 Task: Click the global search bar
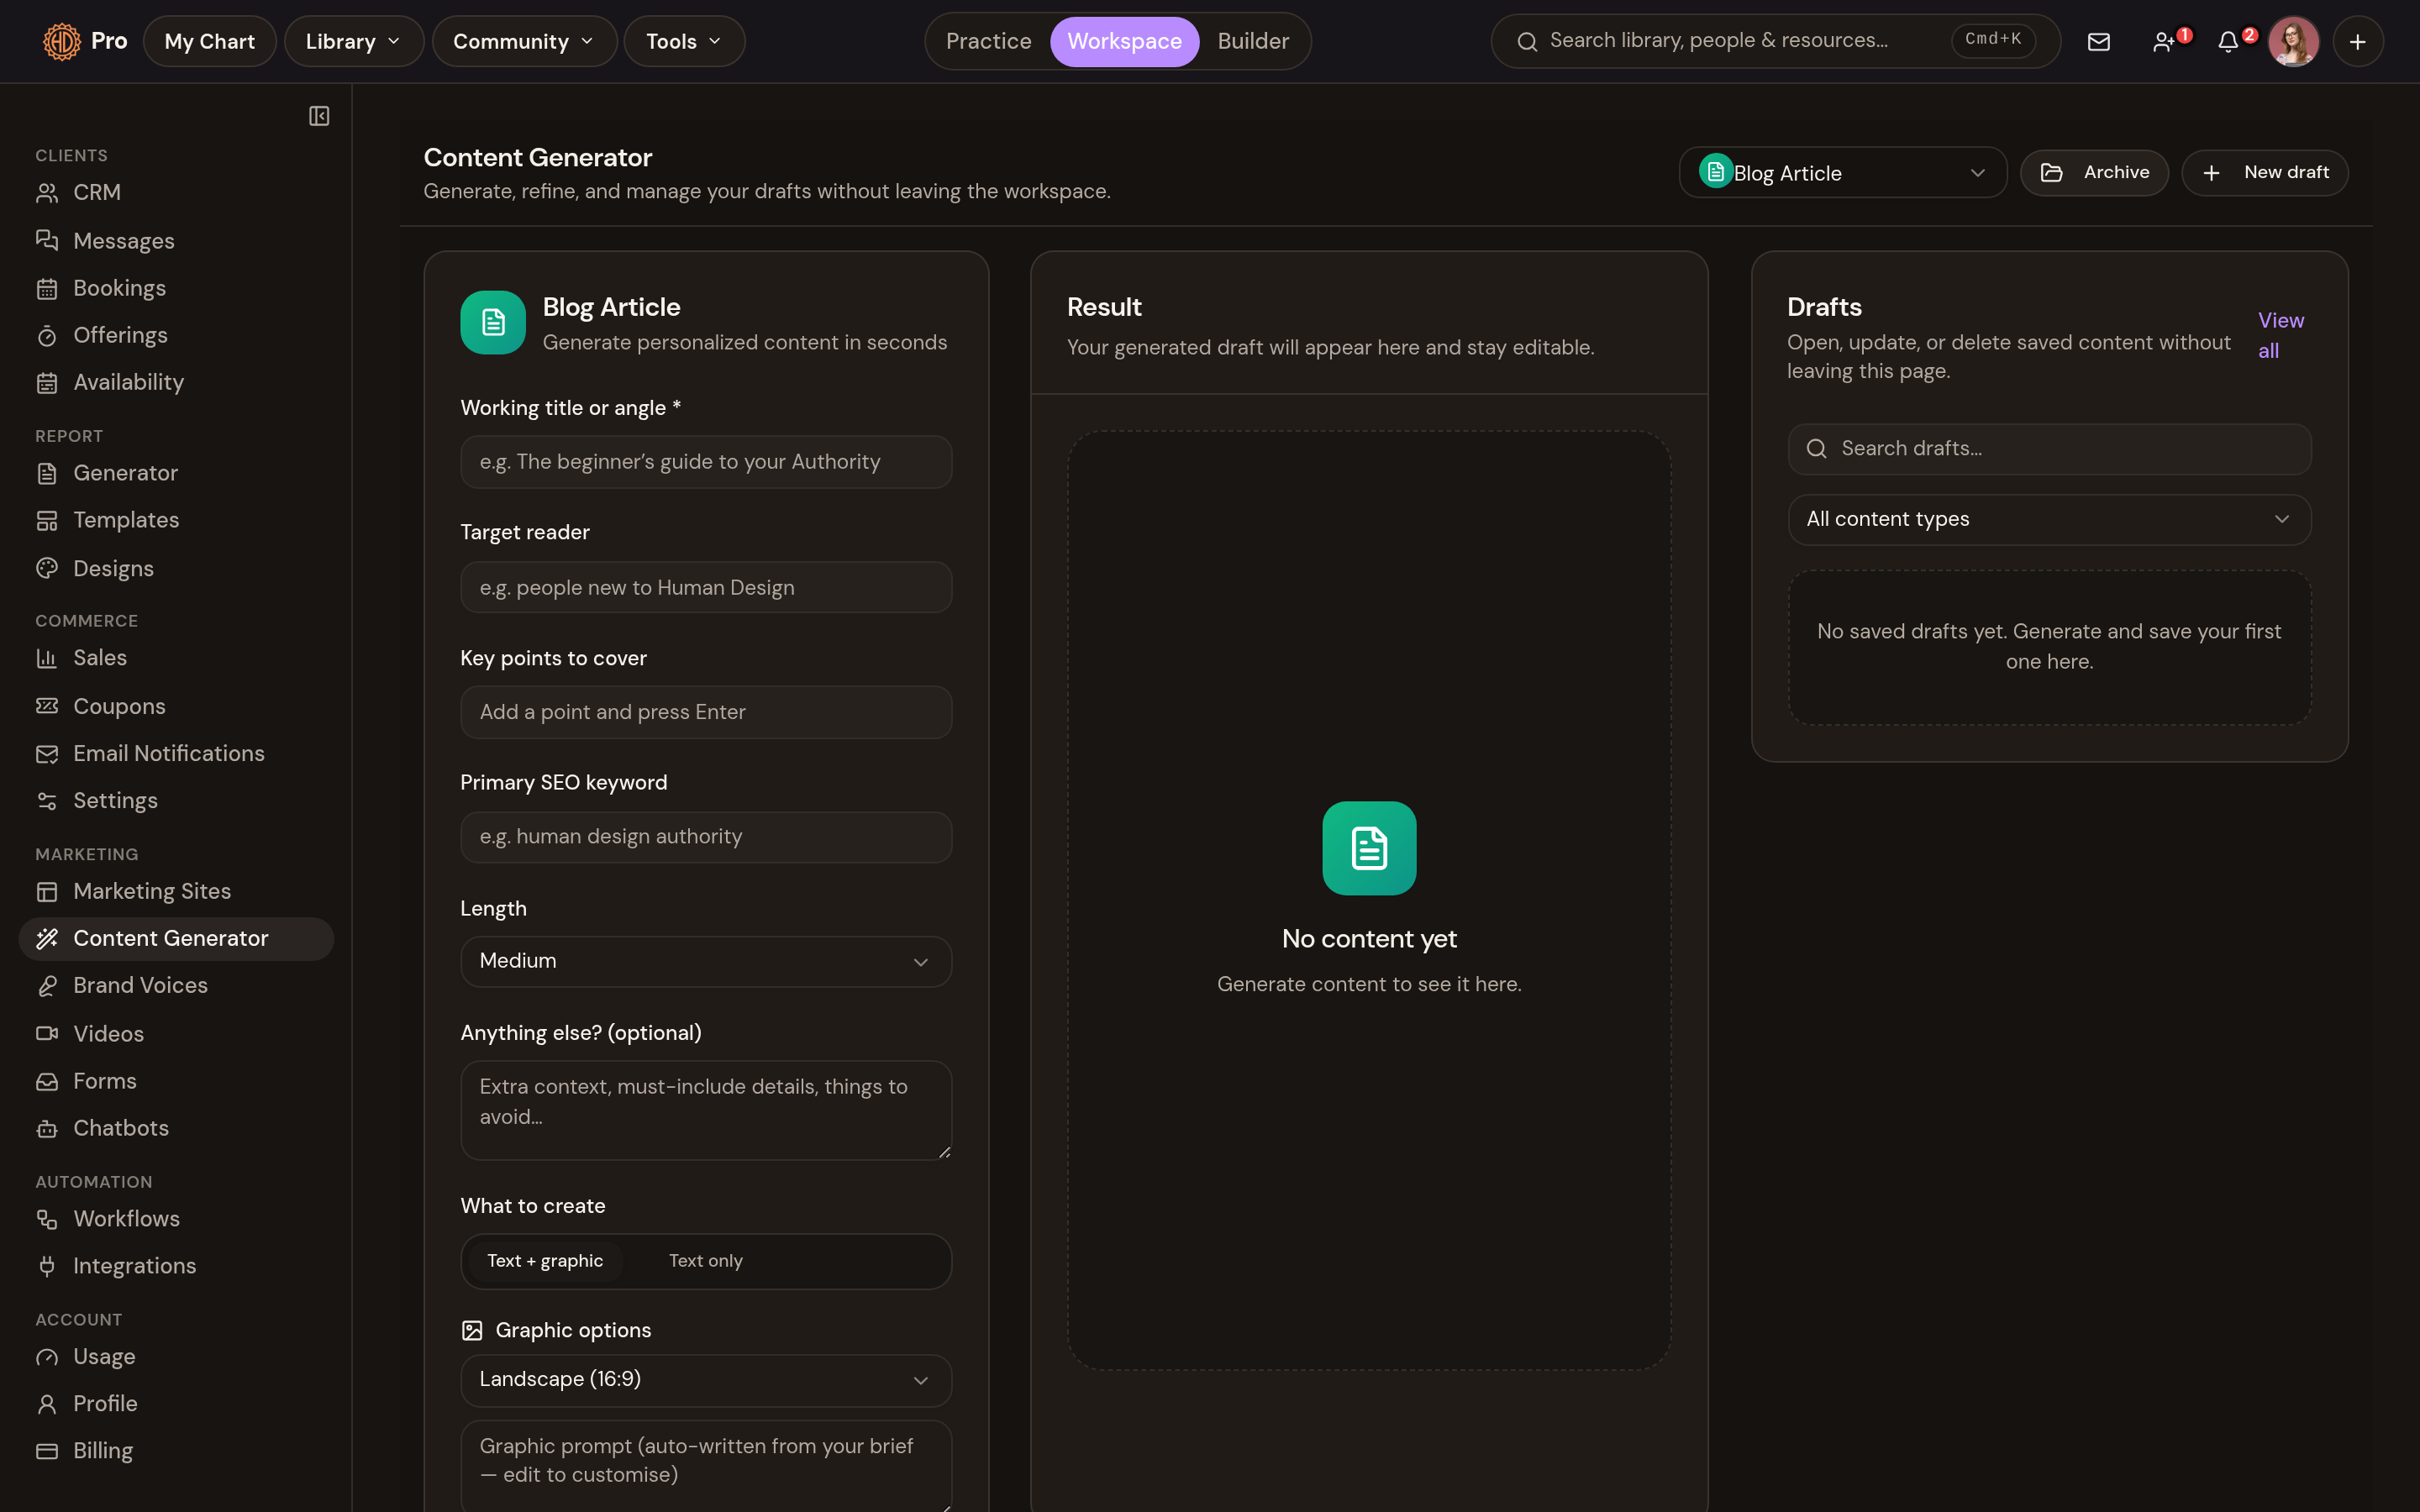1775,41
